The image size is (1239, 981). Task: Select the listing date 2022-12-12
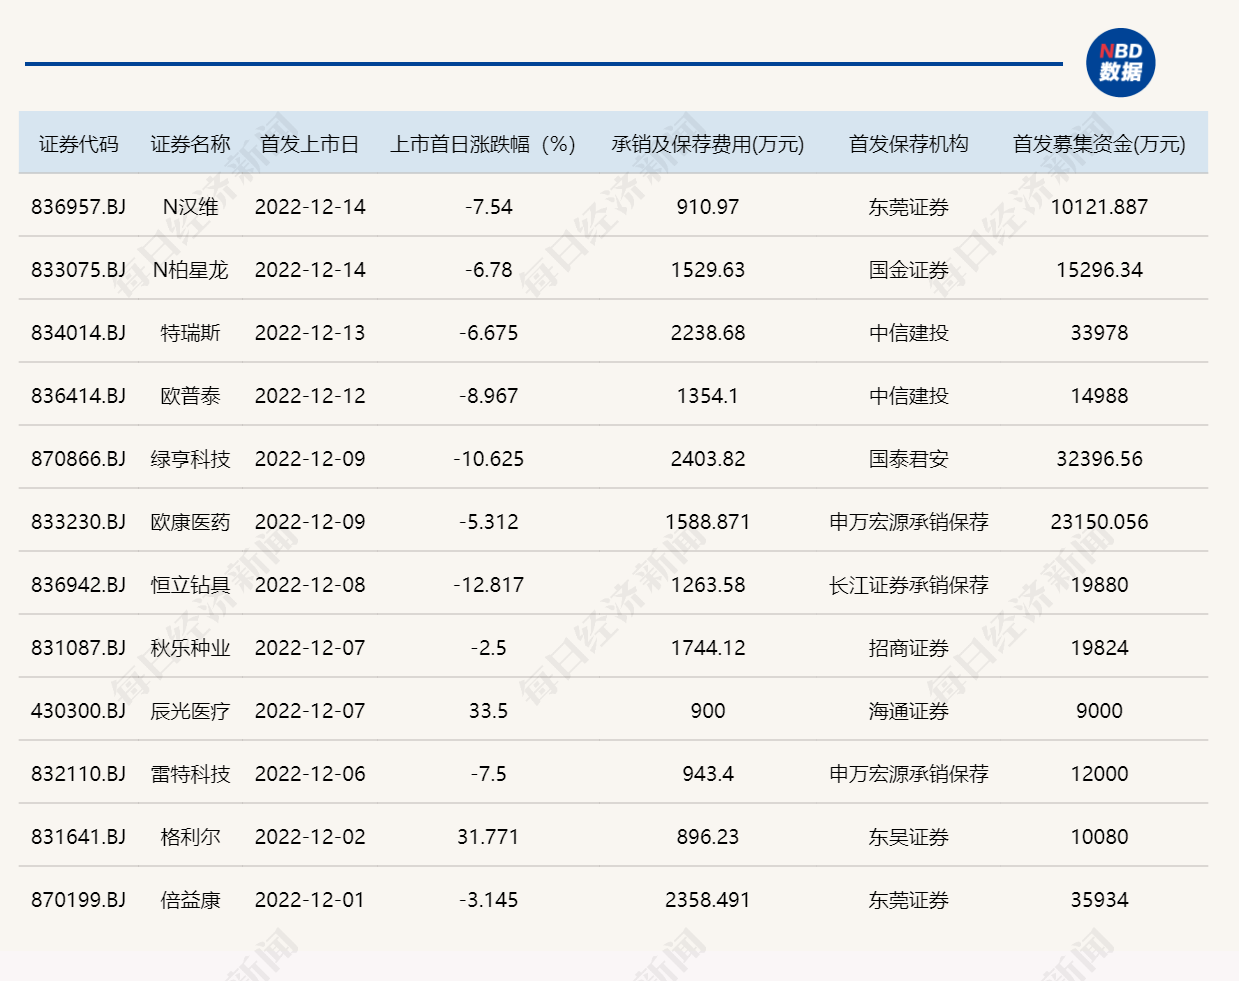(310, 396)
